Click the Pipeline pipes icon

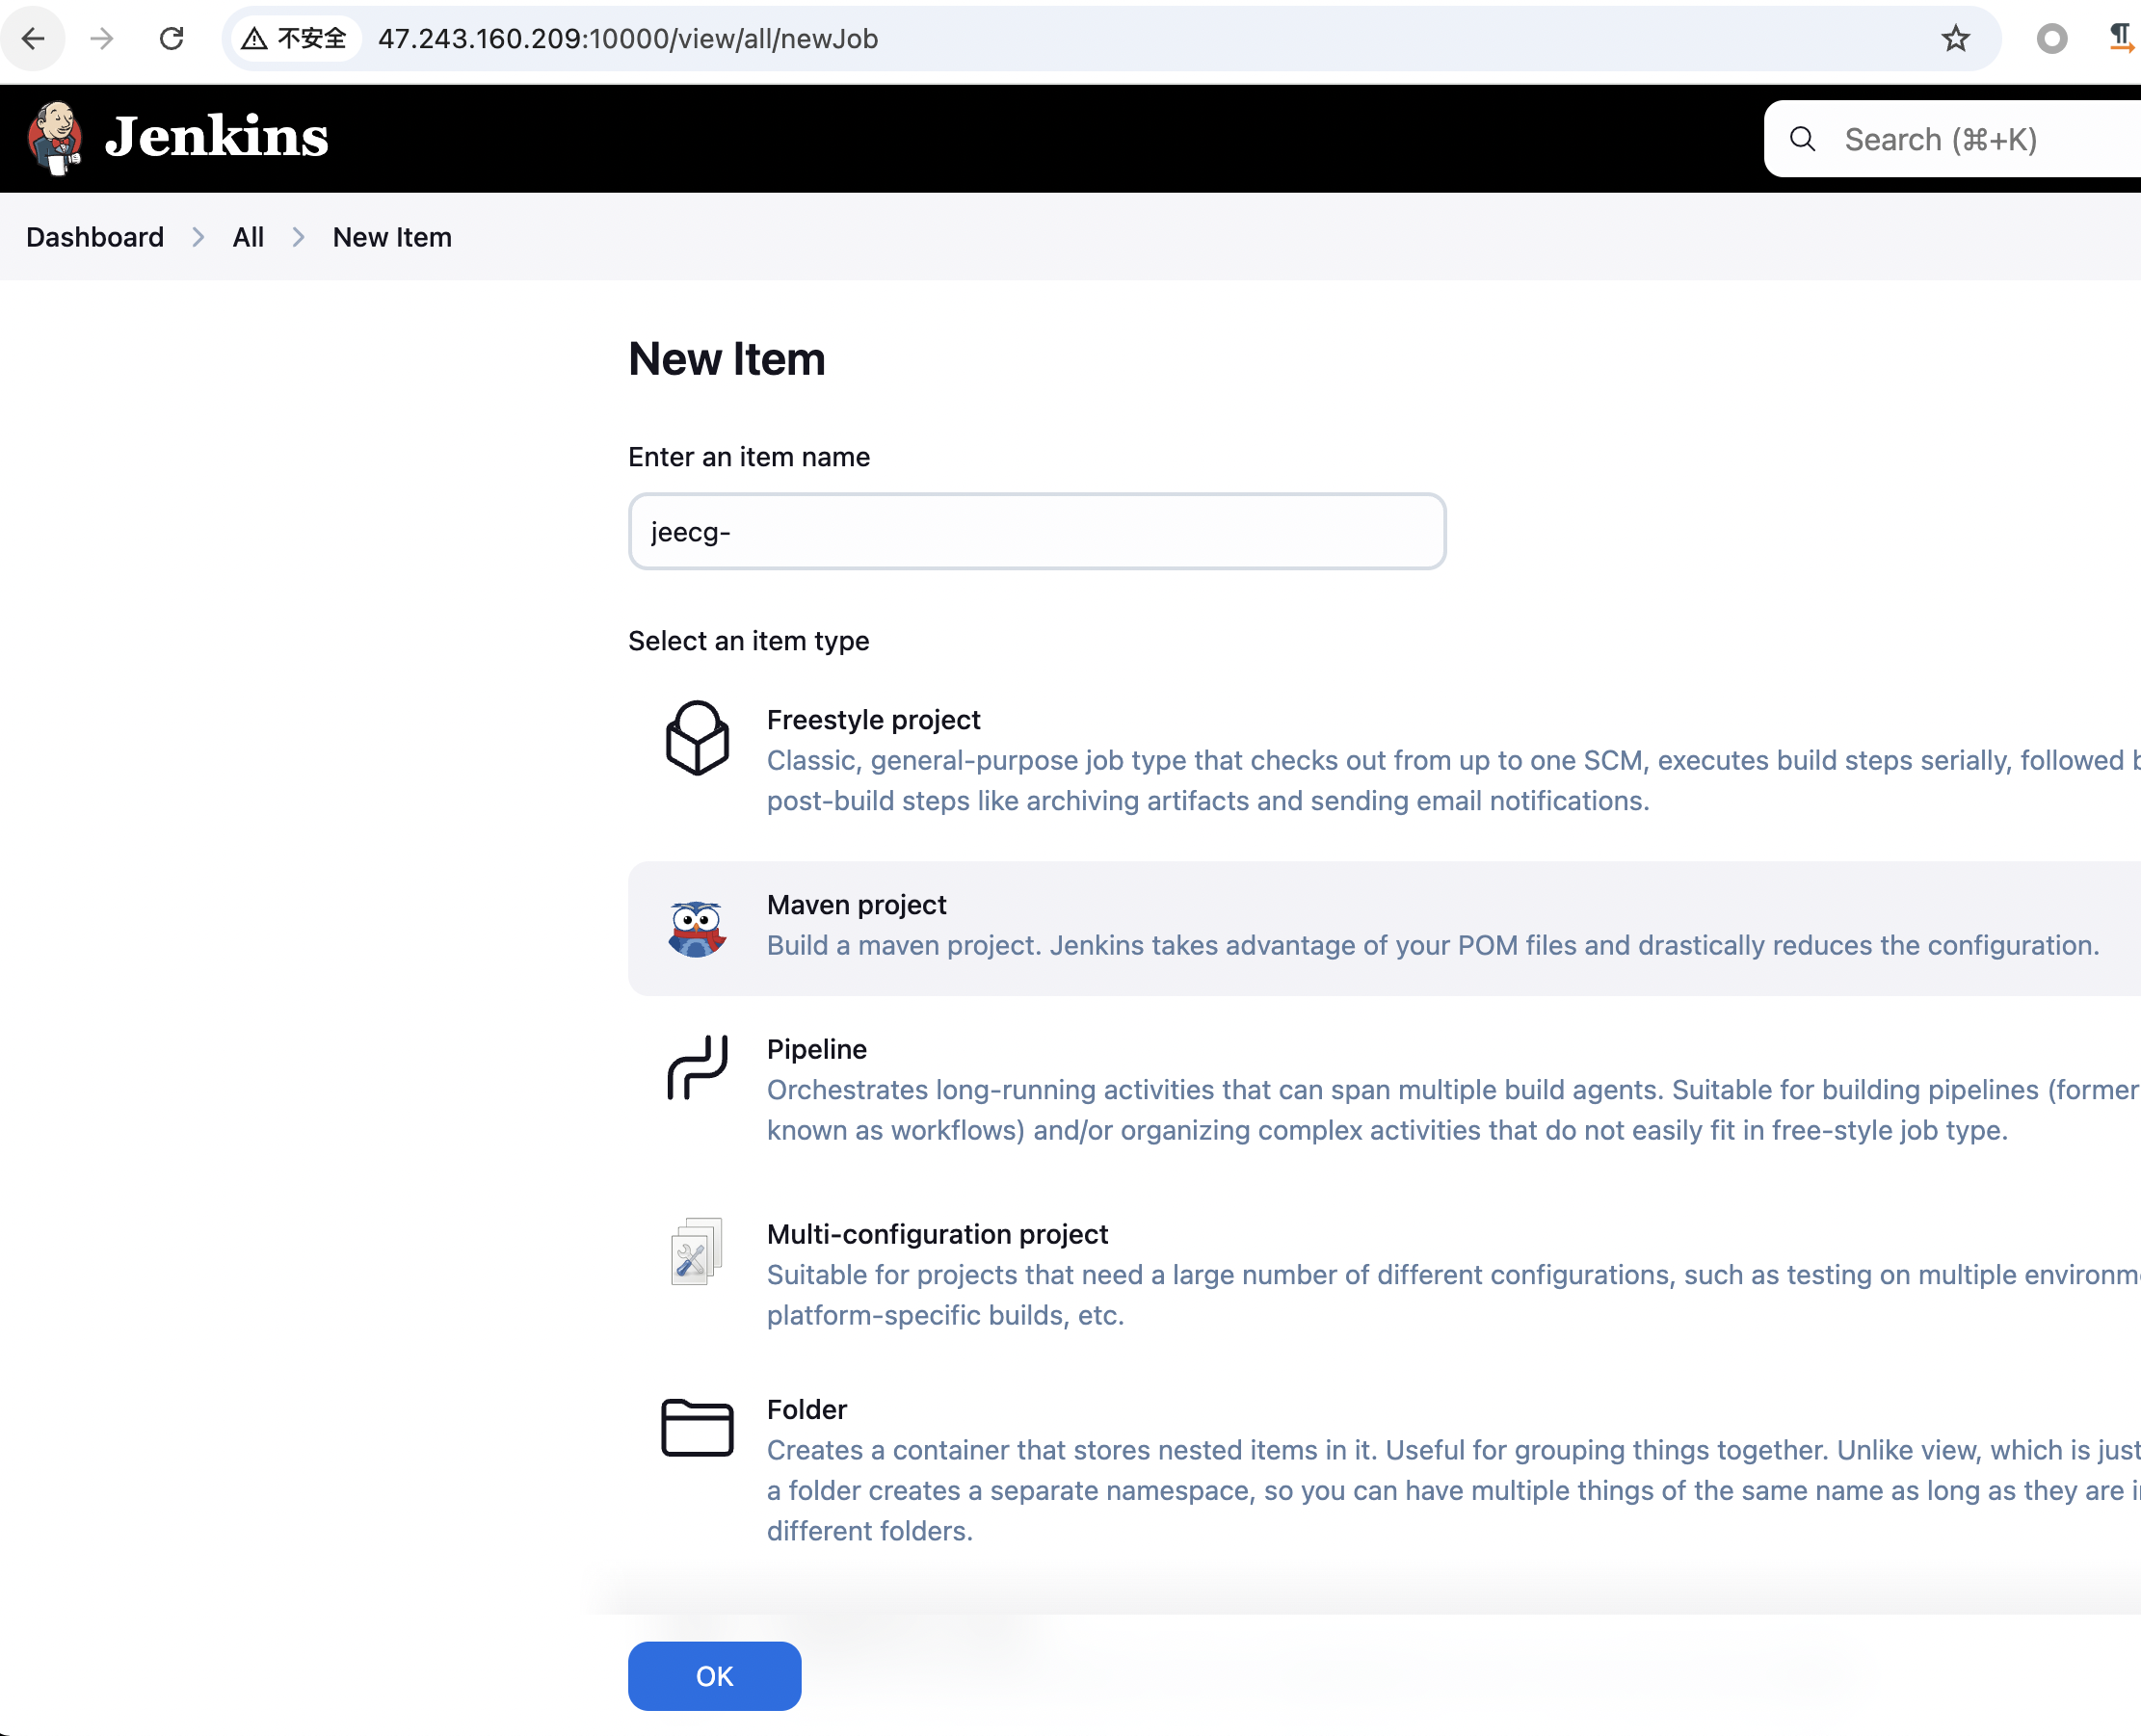pos(698,1067)
